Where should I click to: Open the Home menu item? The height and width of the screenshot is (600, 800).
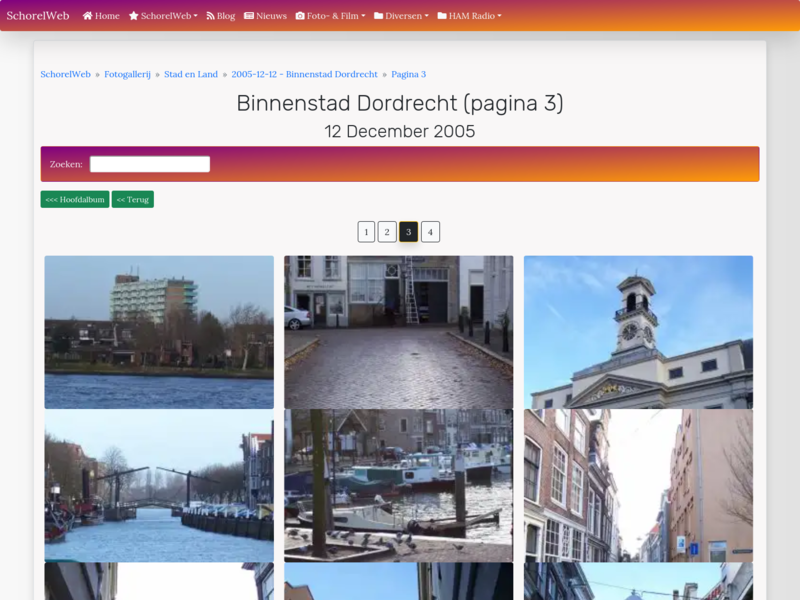[x=101, y=16]
